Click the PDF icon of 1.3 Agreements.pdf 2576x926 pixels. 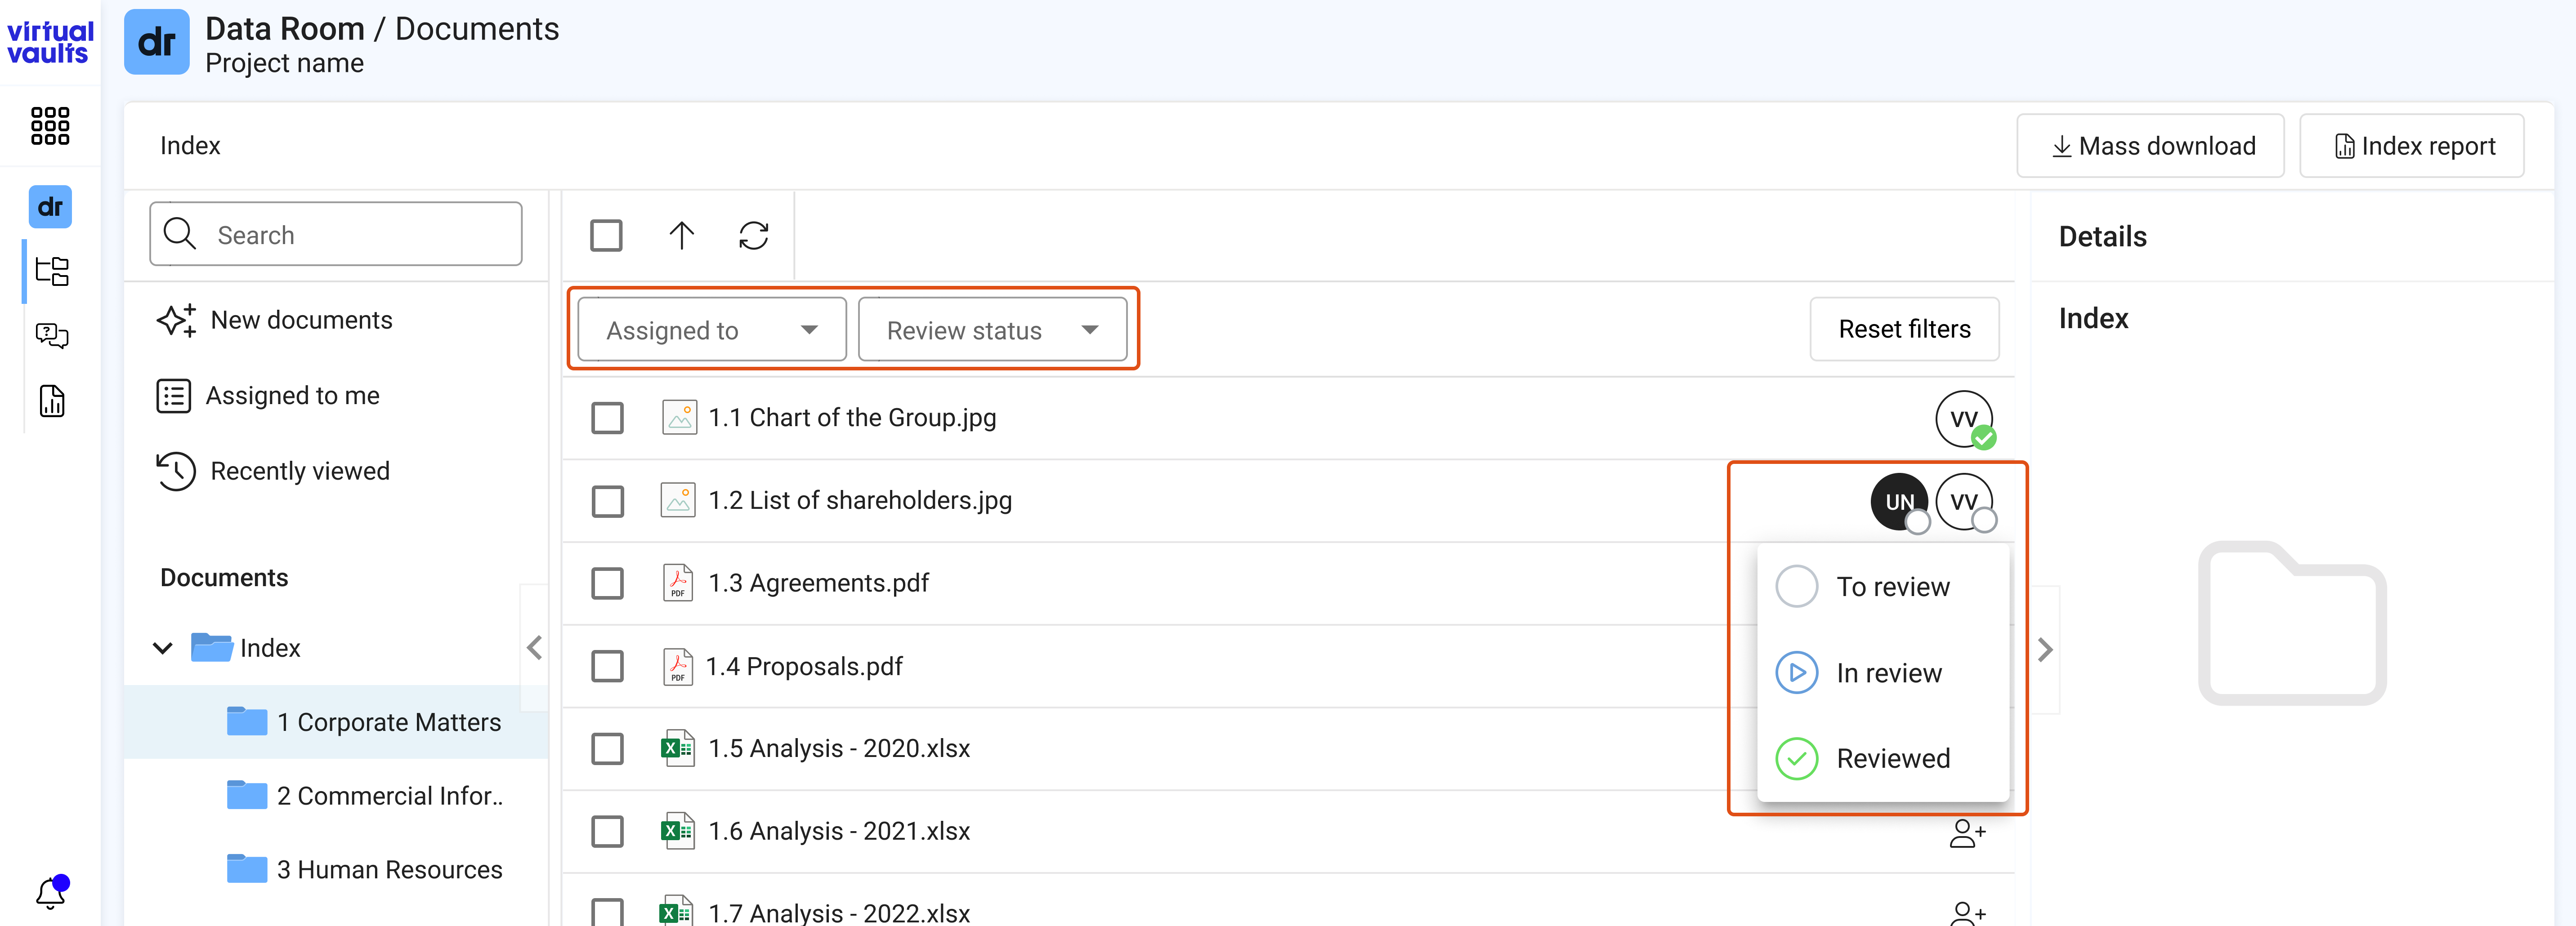(678, 583)
